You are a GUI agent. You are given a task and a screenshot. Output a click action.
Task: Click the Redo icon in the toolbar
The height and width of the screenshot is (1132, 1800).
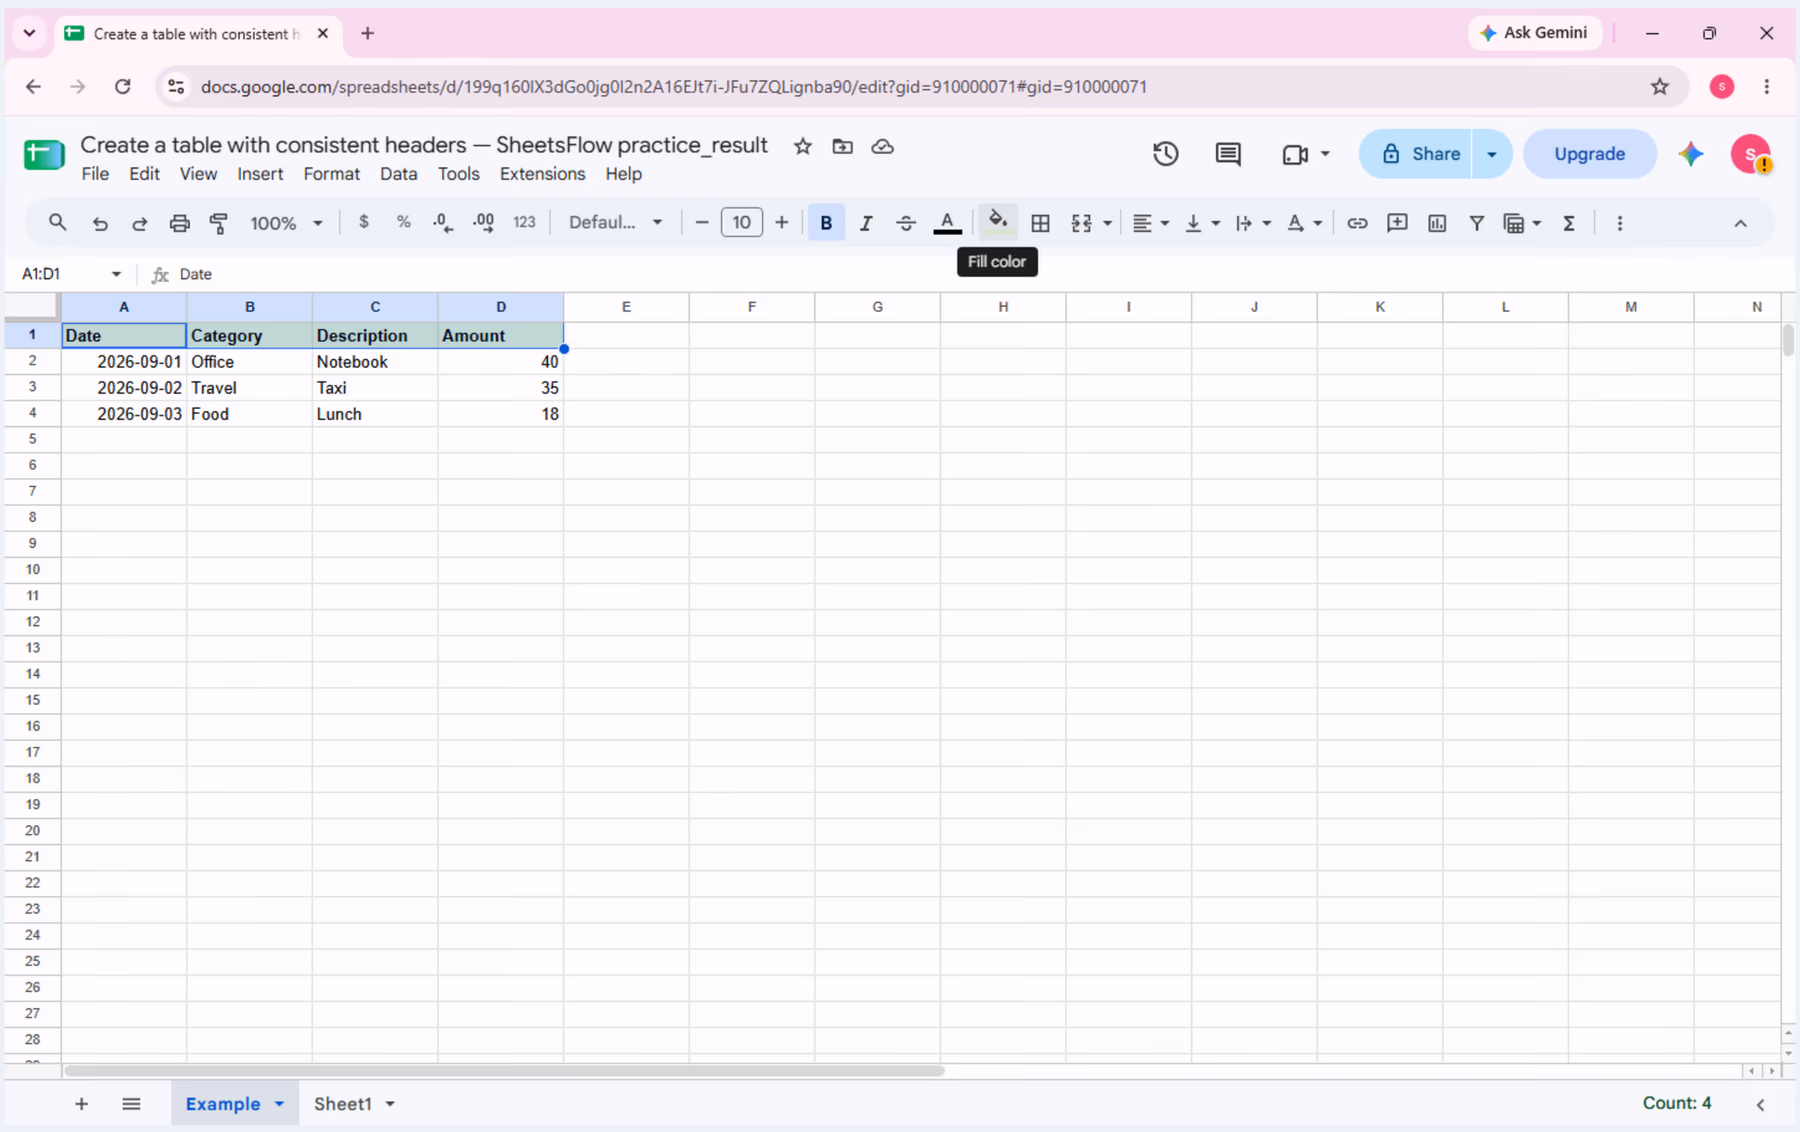tap(139, 223)
